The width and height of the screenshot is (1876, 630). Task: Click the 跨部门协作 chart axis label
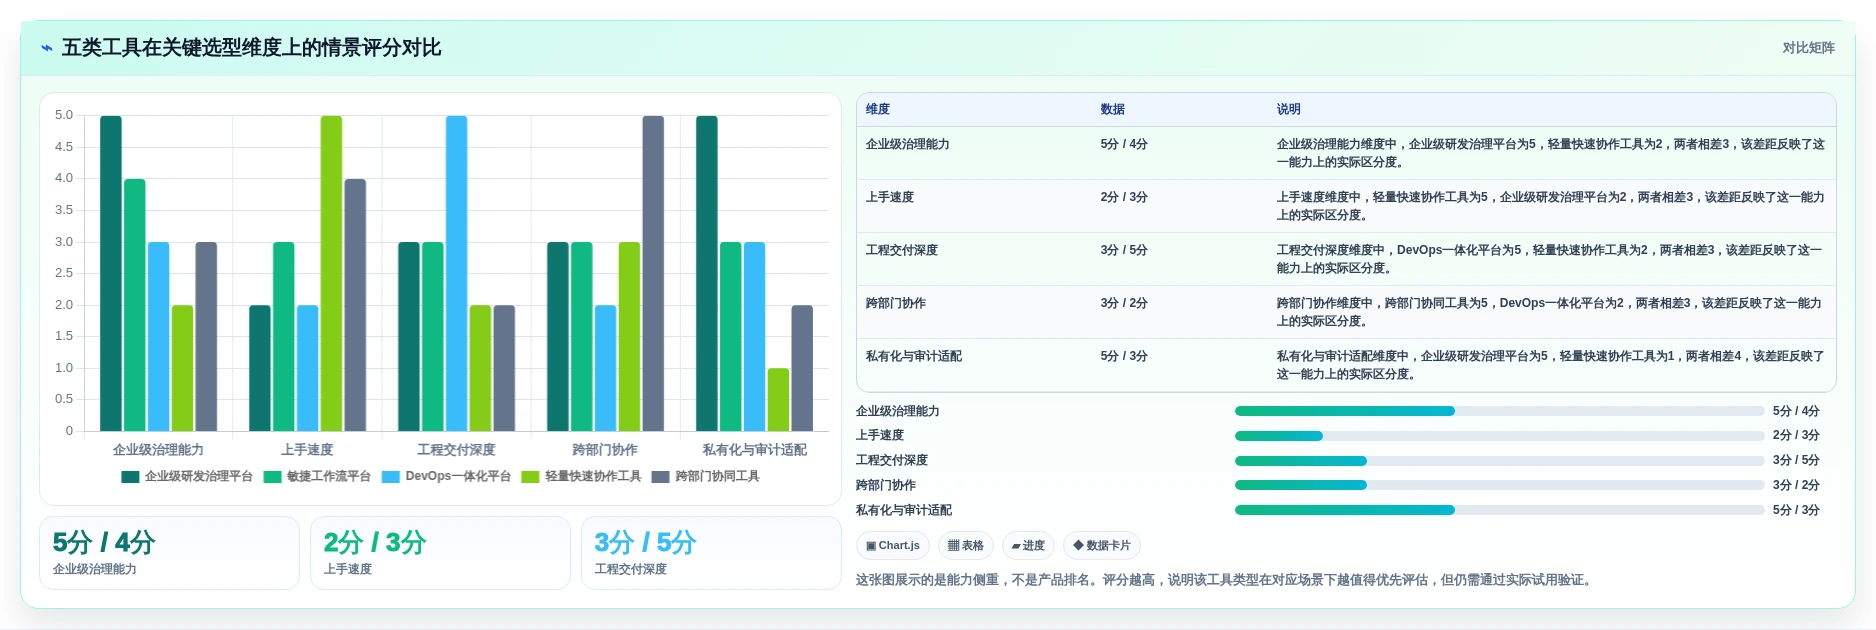point(605,450)
